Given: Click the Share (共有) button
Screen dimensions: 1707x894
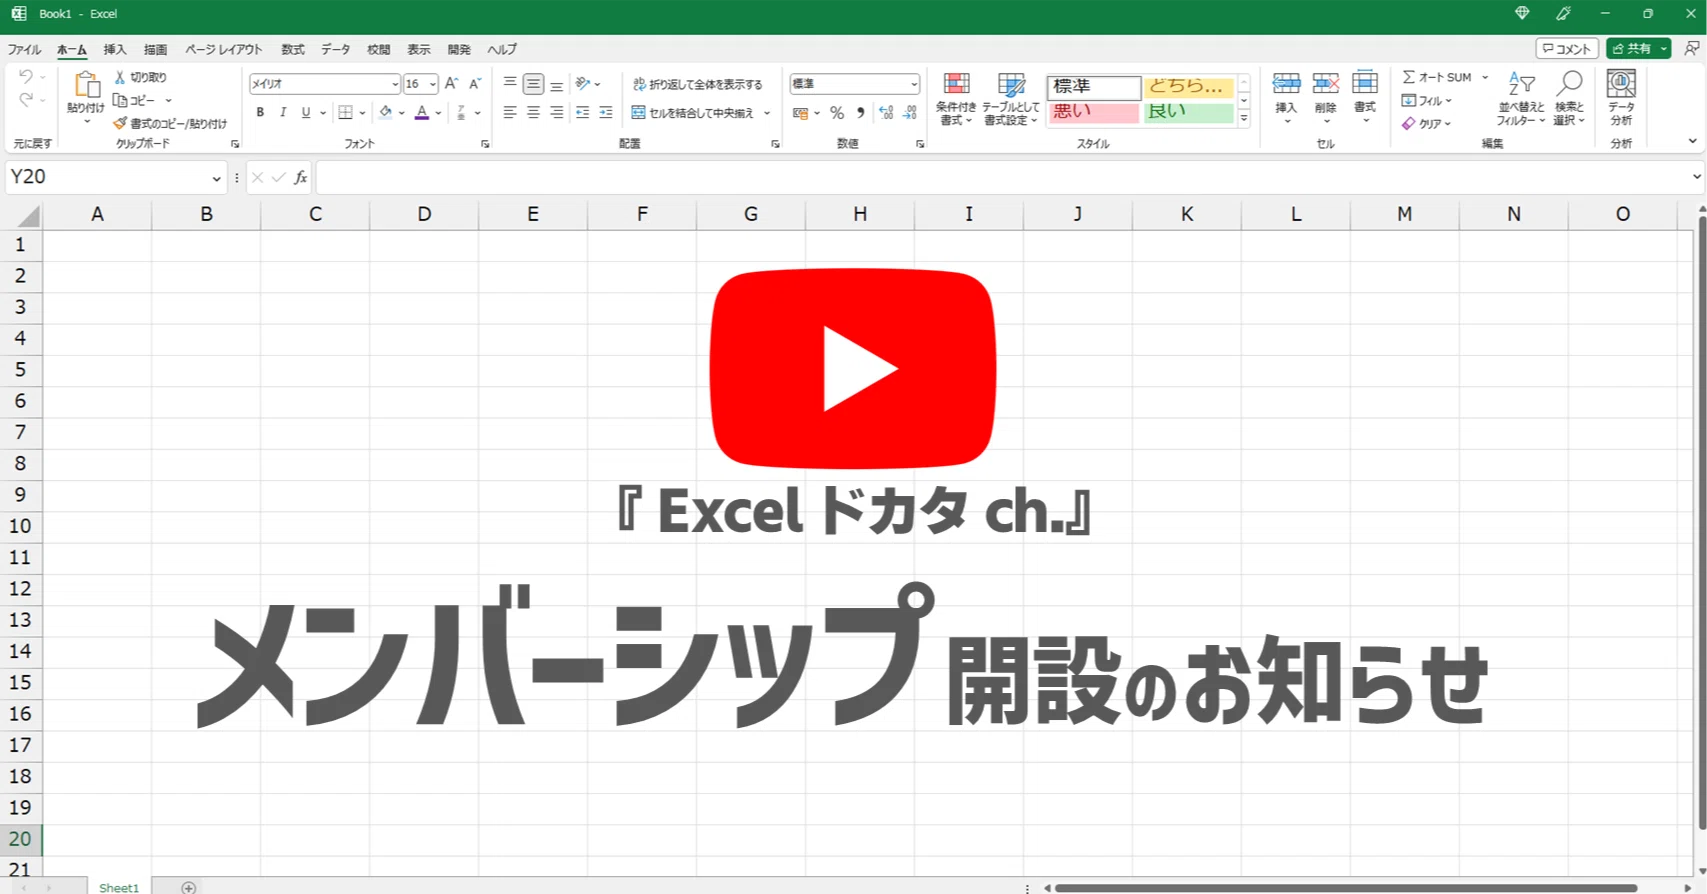Looking at the screenshot, I should point(1631,48).
